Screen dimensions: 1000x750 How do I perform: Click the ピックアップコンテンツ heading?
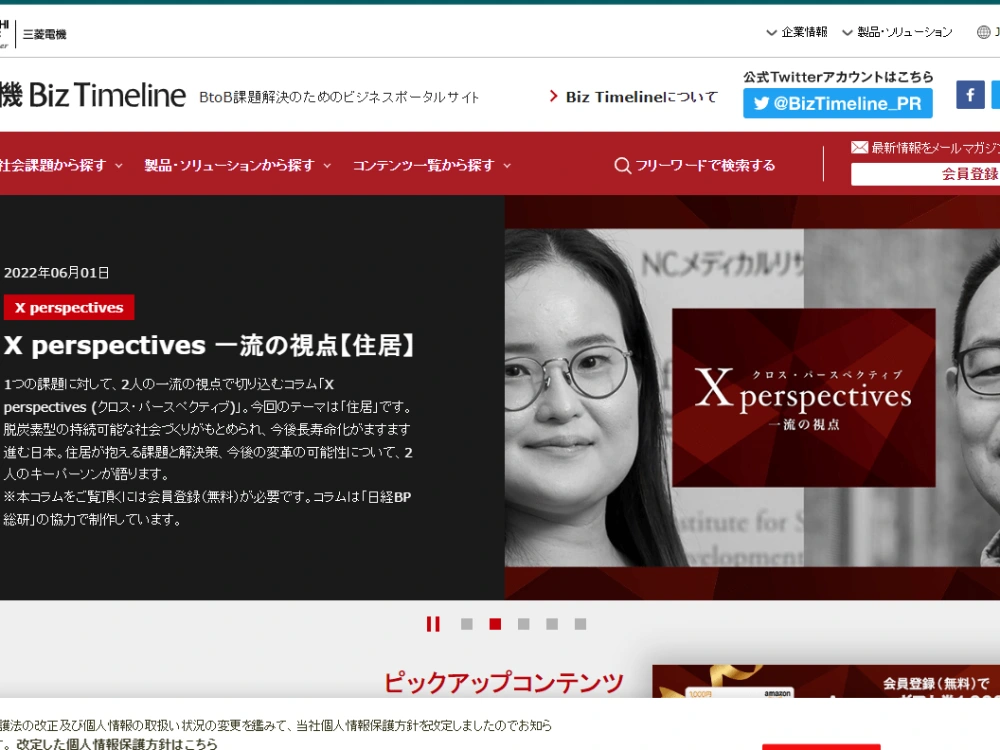pos(504,682)
